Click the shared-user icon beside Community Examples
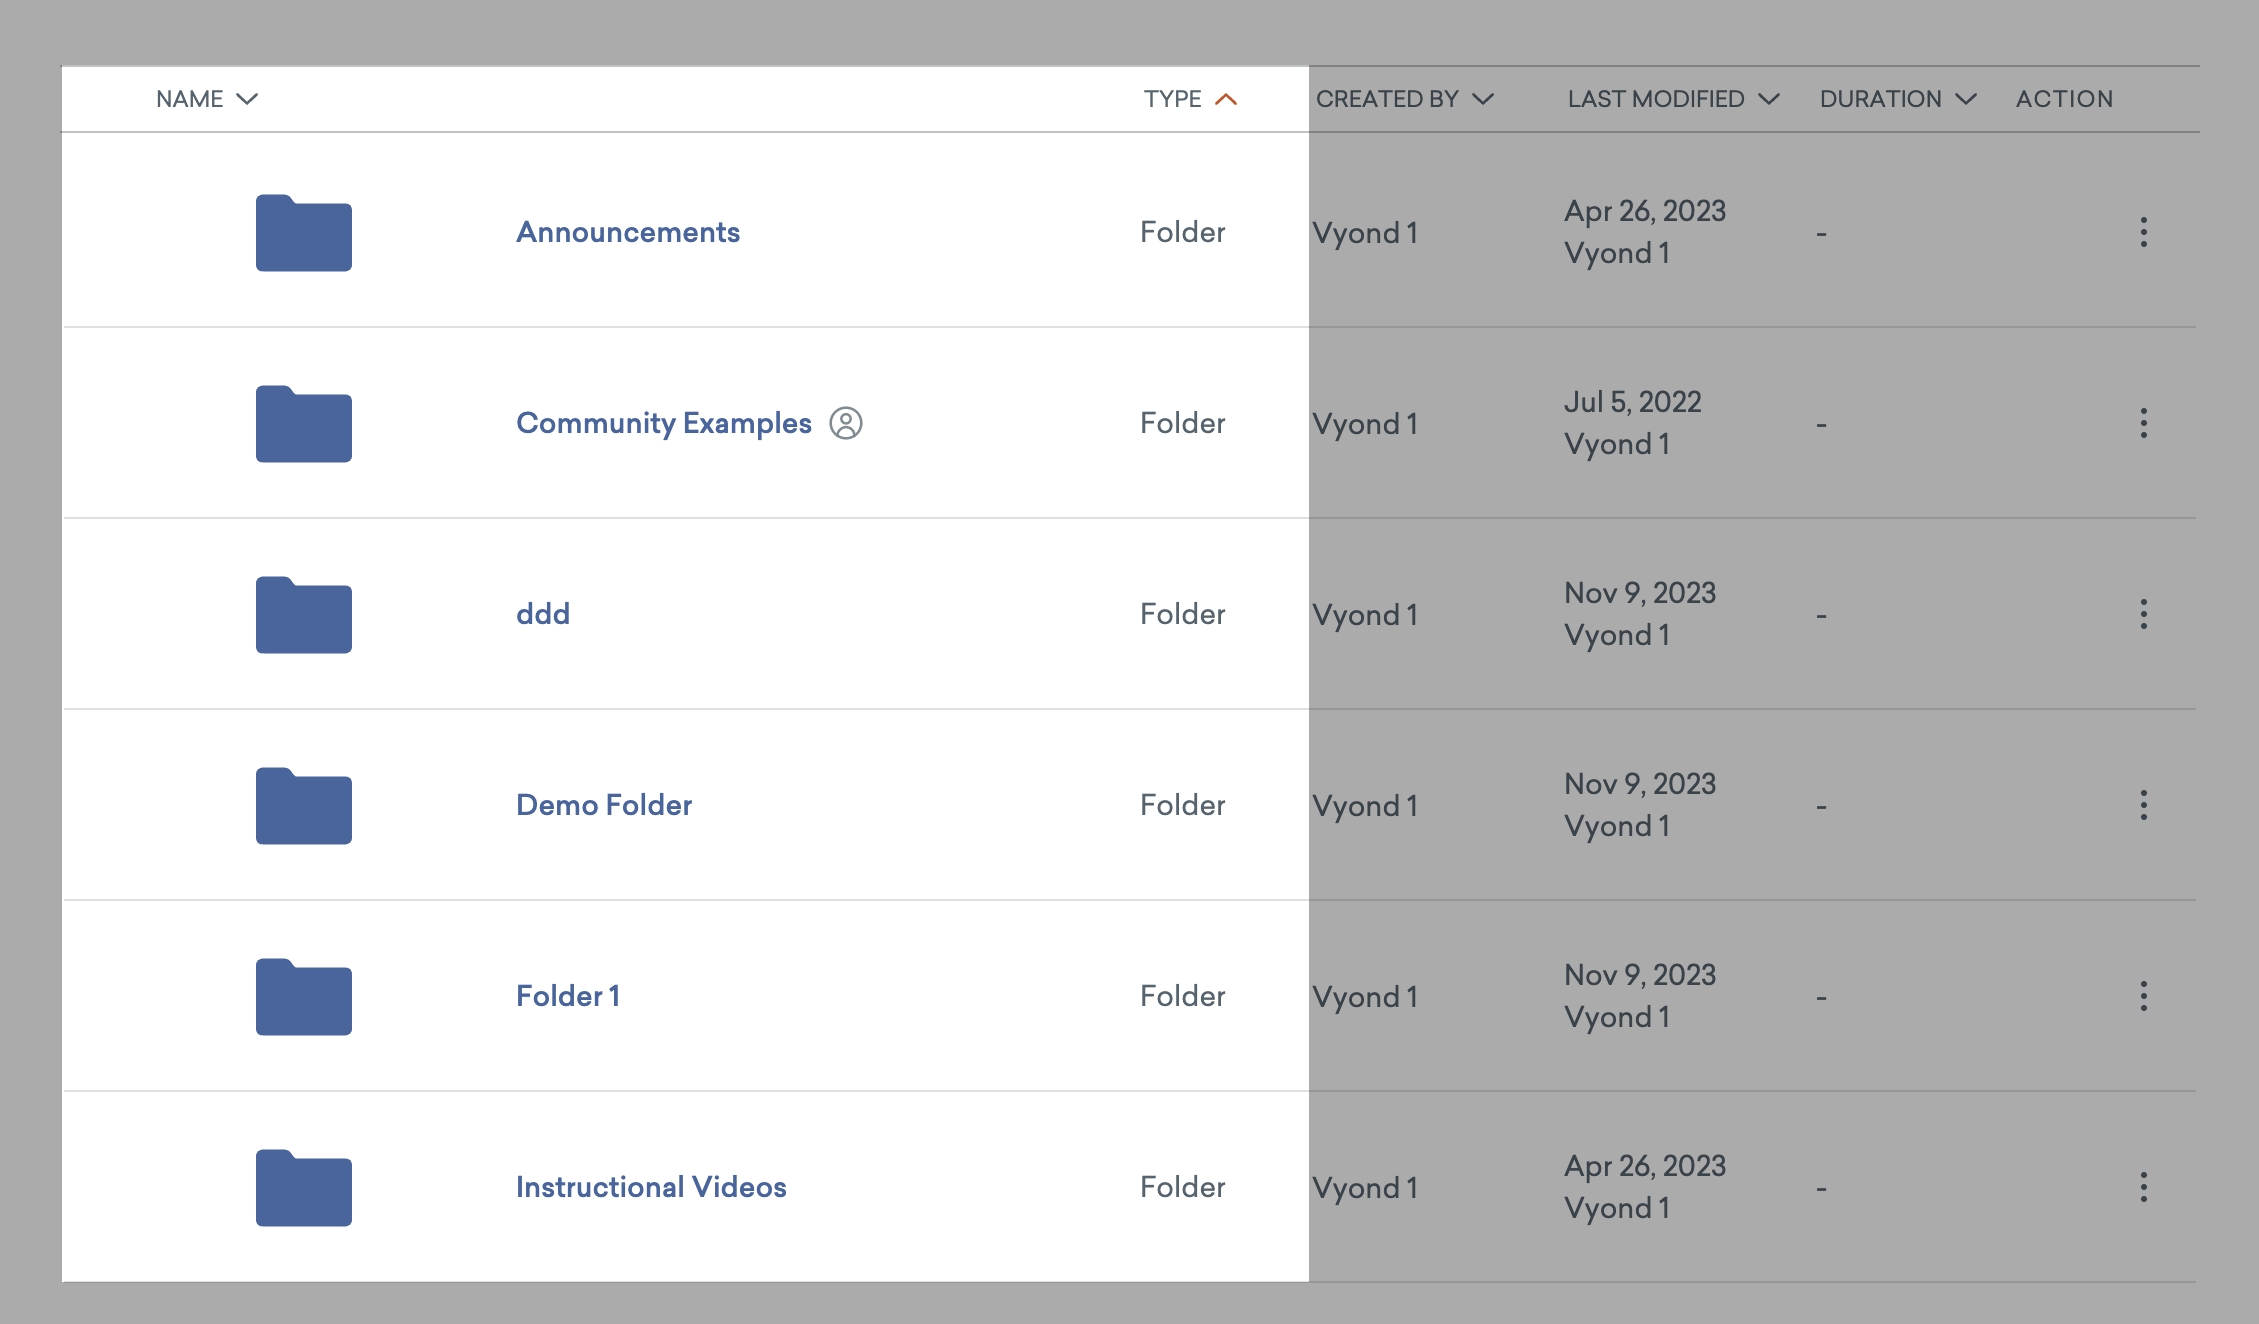The image size is (2259, 1324). [847, 424]
